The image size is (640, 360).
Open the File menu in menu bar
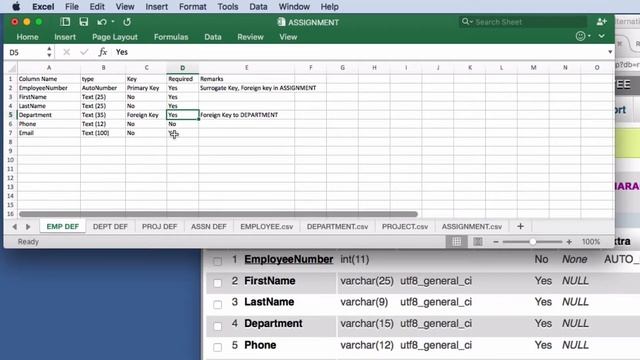(x=72, y=7)
